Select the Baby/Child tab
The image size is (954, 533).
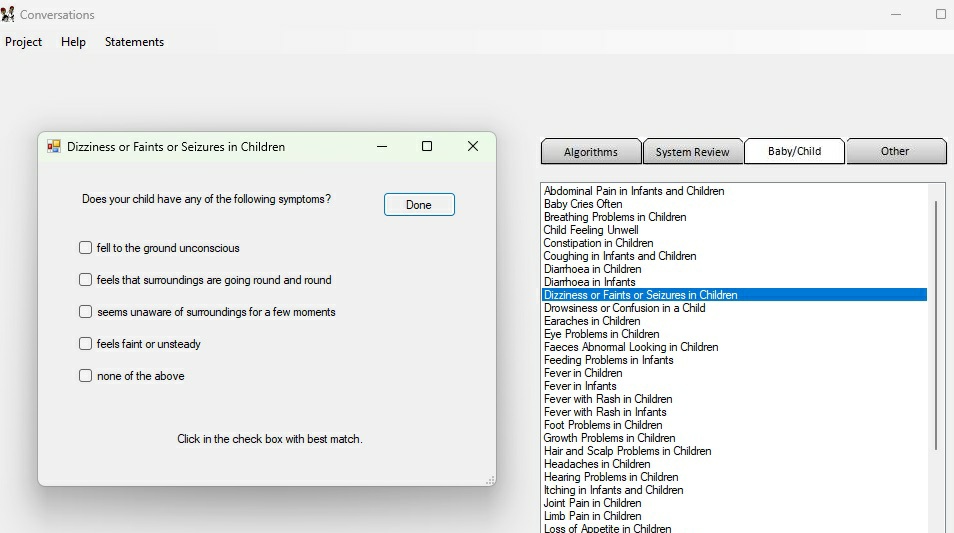(x=795, y=151)
